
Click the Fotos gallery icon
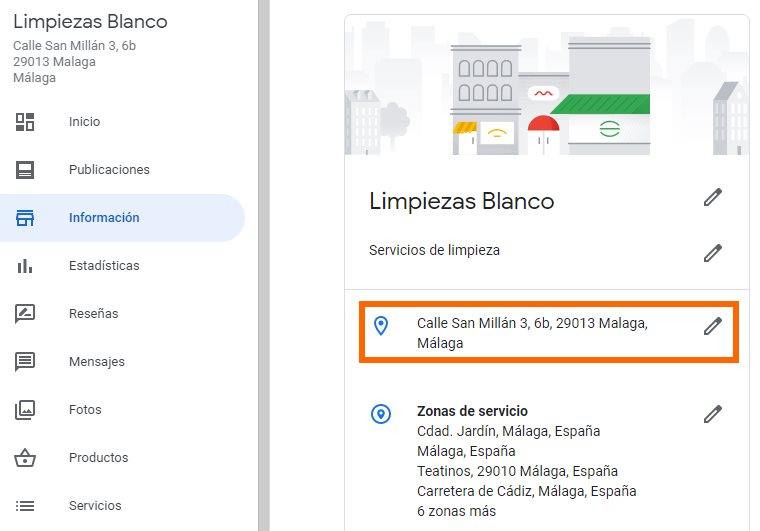coord(25,410)
